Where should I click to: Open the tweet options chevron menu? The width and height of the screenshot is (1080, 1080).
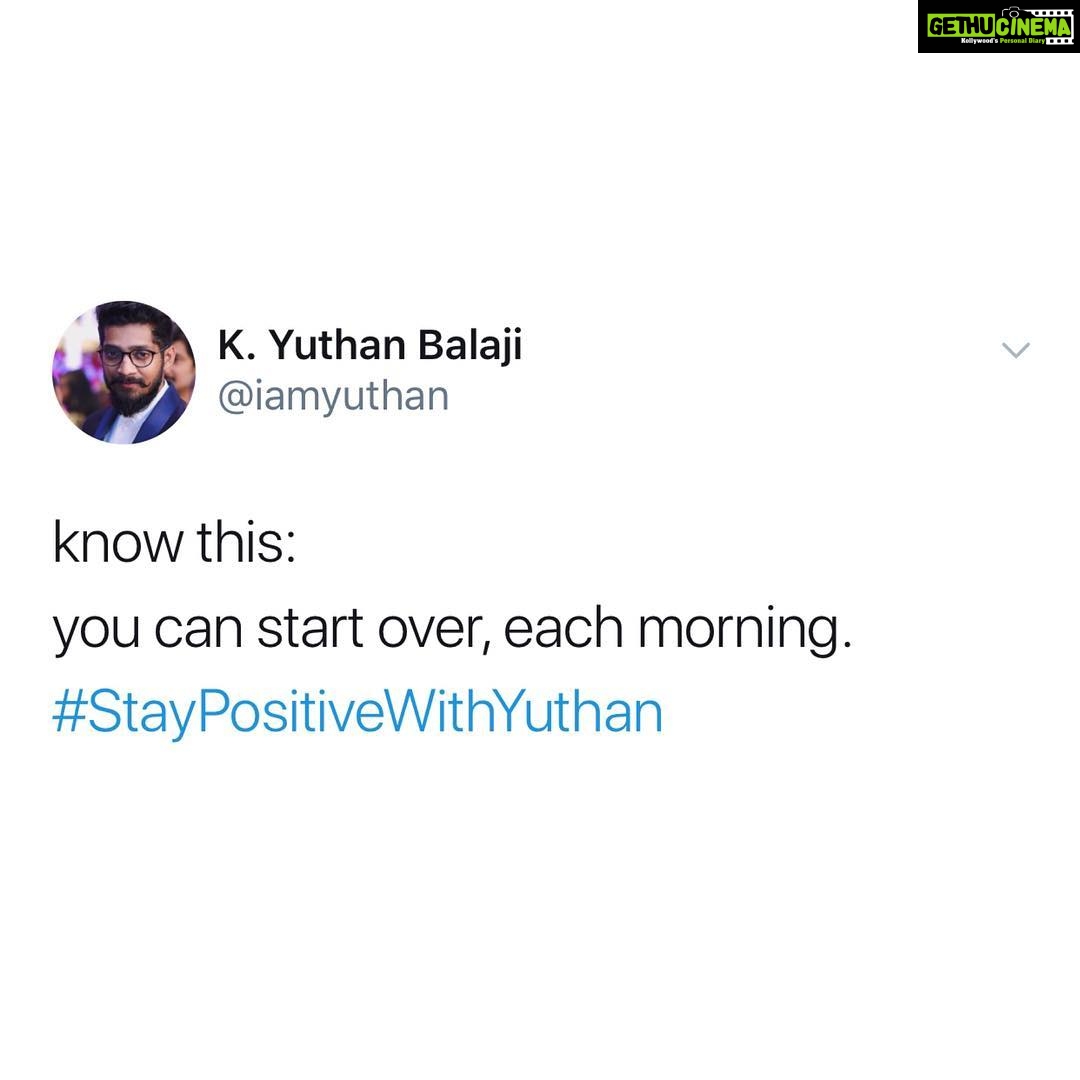pyautogui.click(x=1015, y=350)
